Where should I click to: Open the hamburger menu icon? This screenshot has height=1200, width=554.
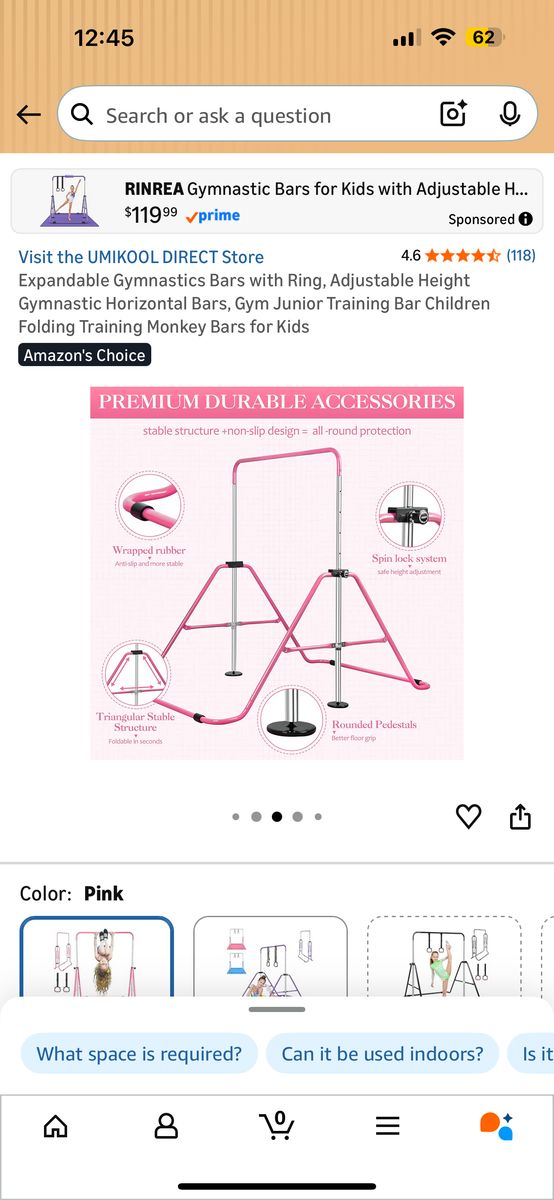[x=388, y=1126]
